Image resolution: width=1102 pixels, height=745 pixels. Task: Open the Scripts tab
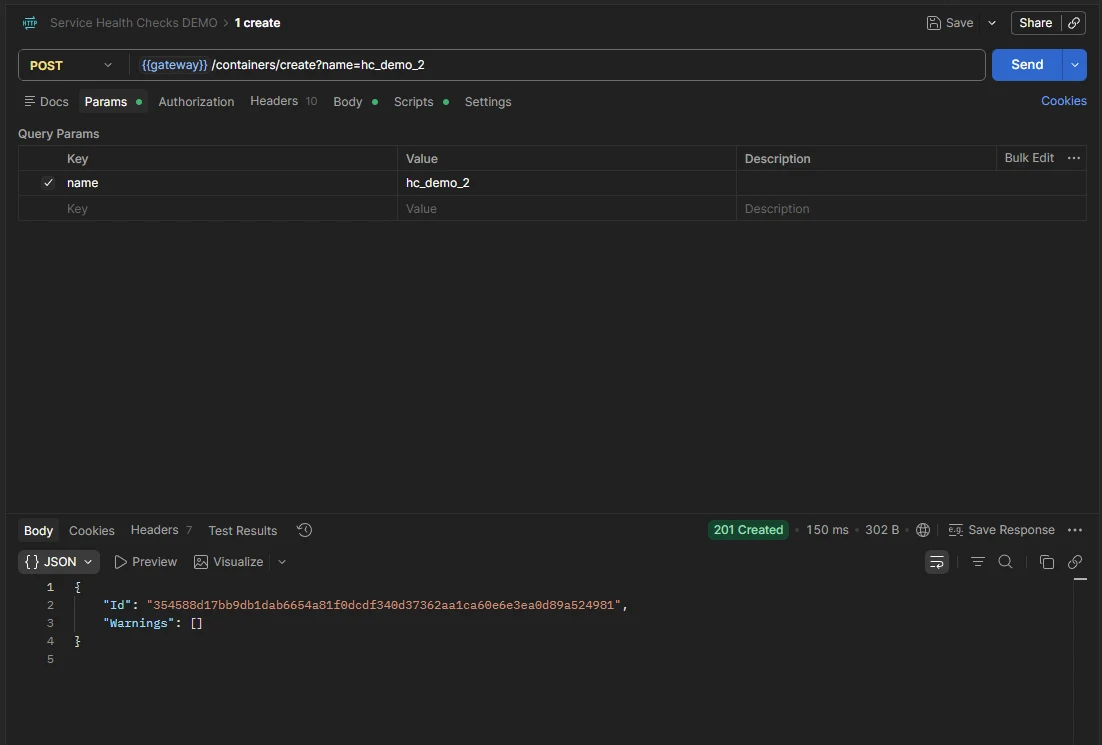pos(421,102)
